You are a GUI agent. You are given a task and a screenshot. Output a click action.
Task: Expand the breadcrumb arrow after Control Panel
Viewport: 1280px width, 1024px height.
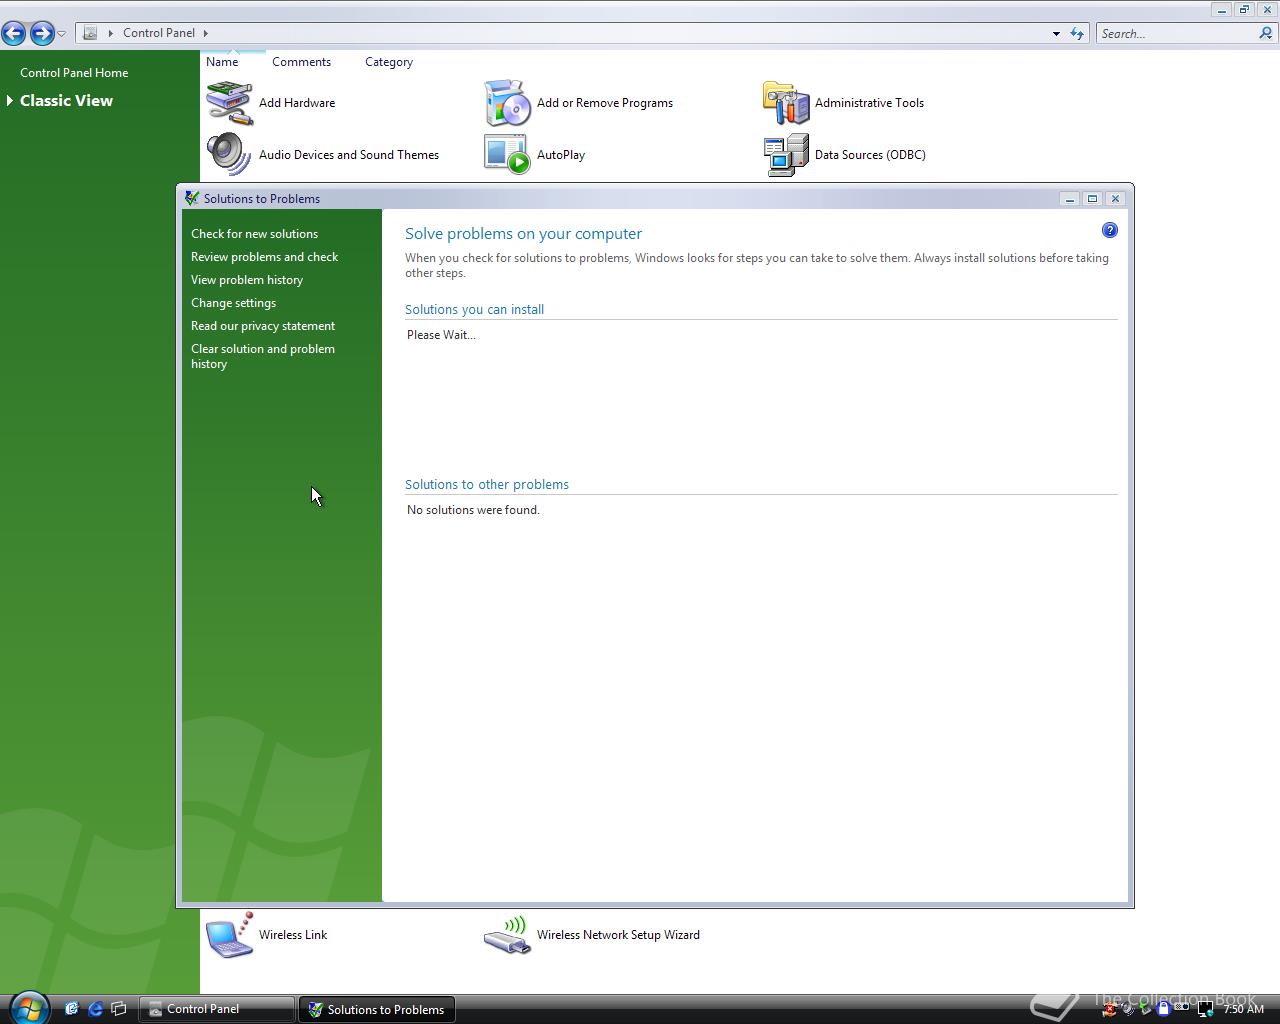coord(205,33)
